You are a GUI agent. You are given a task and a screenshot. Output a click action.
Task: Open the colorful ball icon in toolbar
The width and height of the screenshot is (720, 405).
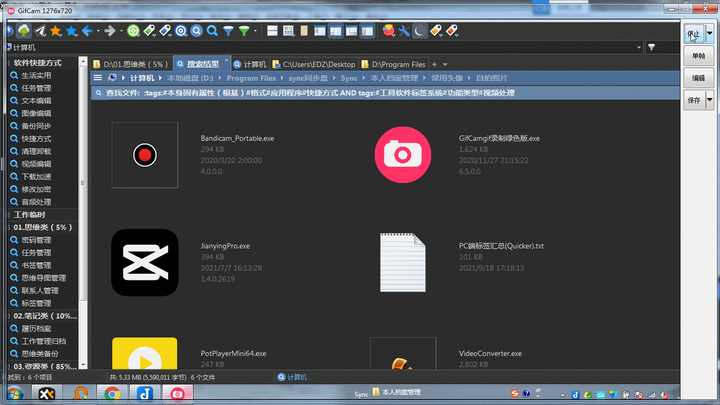point(388,31)
